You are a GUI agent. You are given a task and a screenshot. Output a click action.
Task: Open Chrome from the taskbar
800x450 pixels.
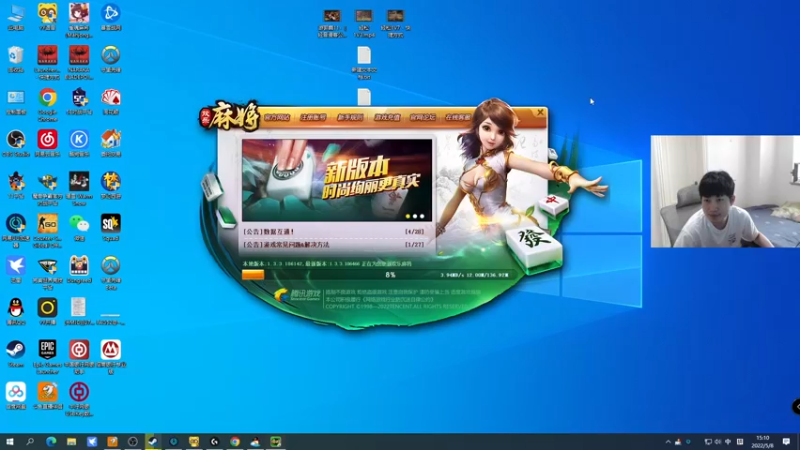point(235,441)
